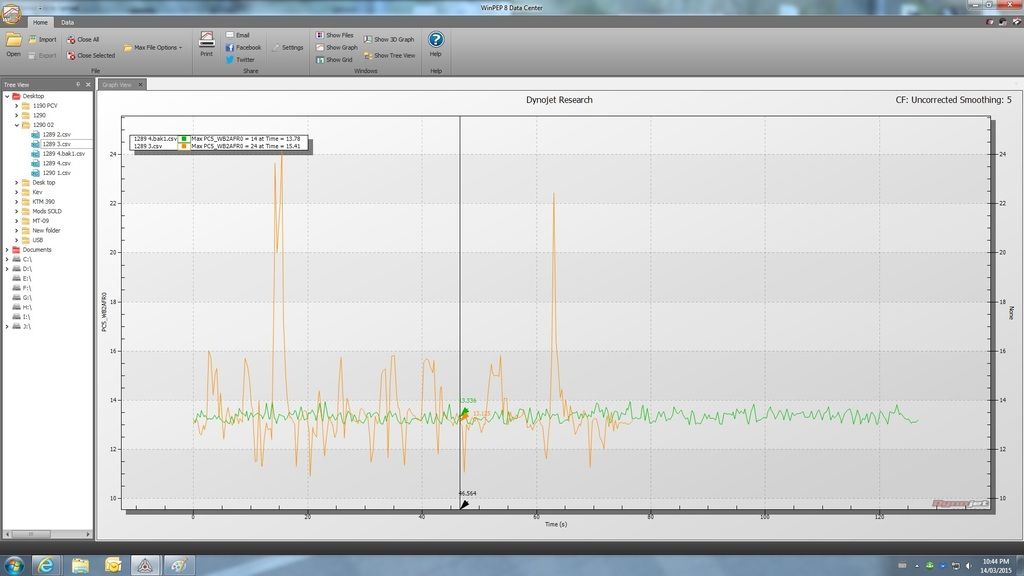Expand the 1190 PCV folder
The image size is (1024, 576).
17,106
